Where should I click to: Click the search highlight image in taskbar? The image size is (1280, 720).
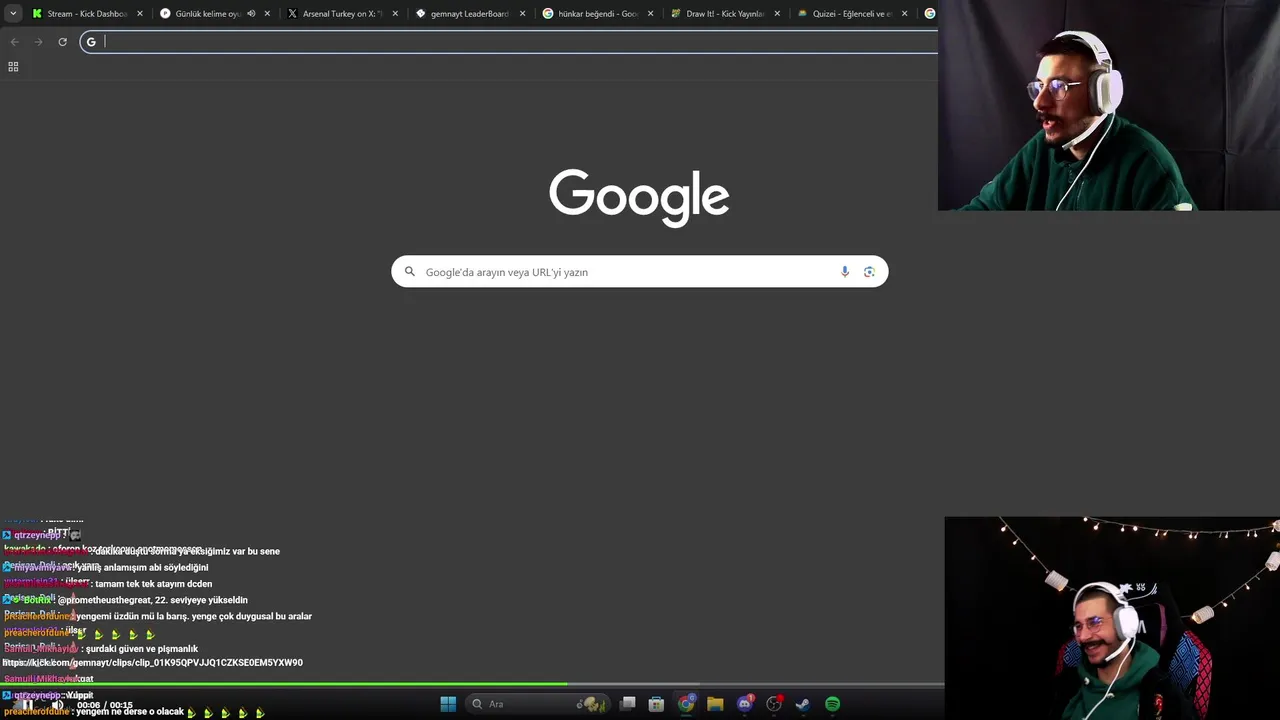(x=594, y=704)
